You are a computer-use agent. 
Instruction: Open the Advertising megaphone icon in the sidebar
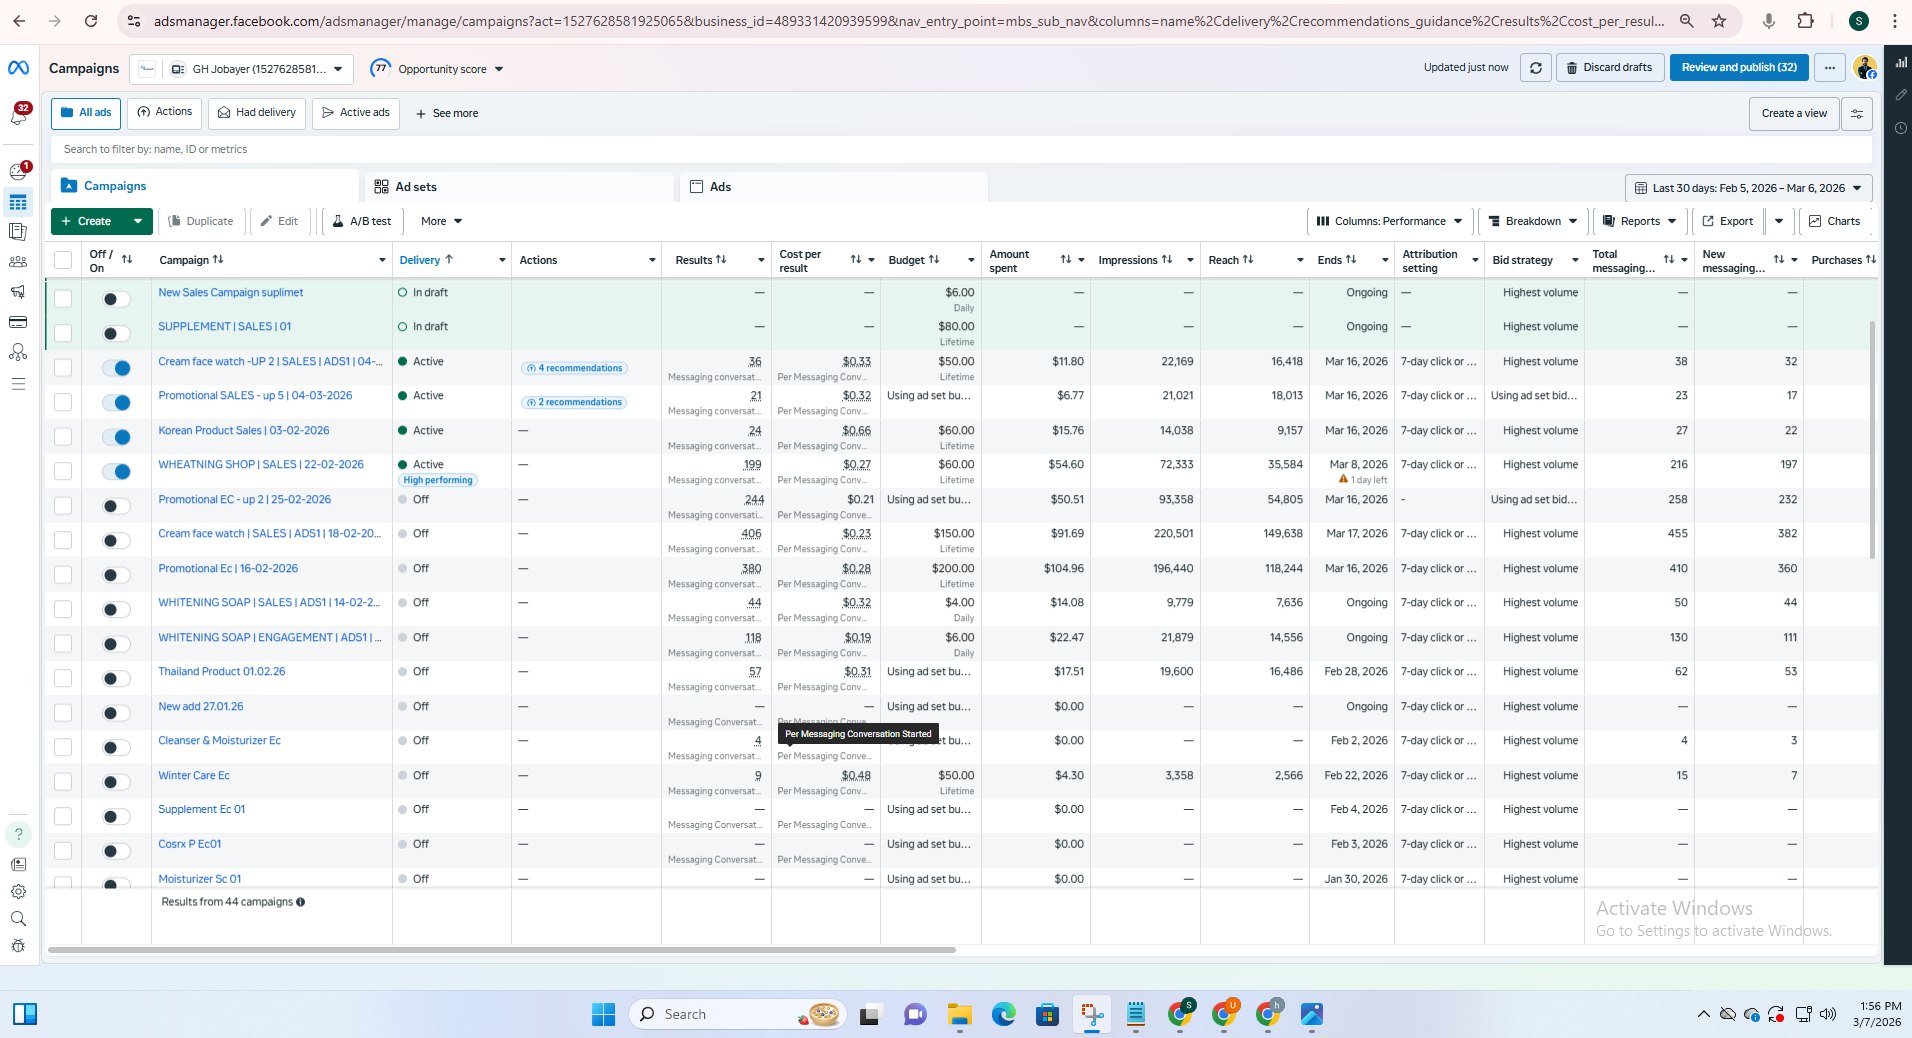[x=18, y=292]
